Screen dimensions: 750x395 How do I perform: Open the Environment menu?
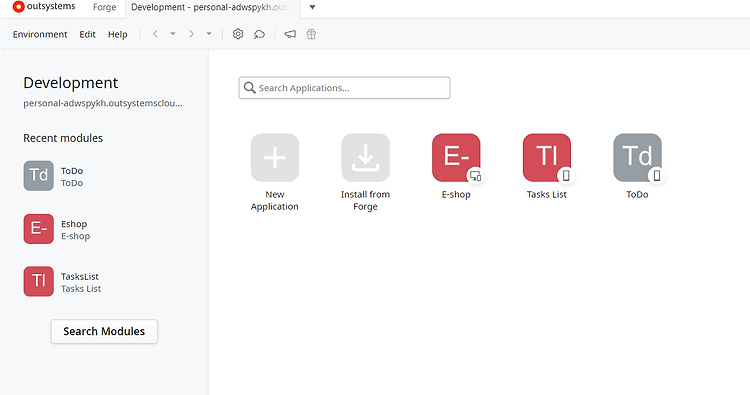[x=40, y=34]
